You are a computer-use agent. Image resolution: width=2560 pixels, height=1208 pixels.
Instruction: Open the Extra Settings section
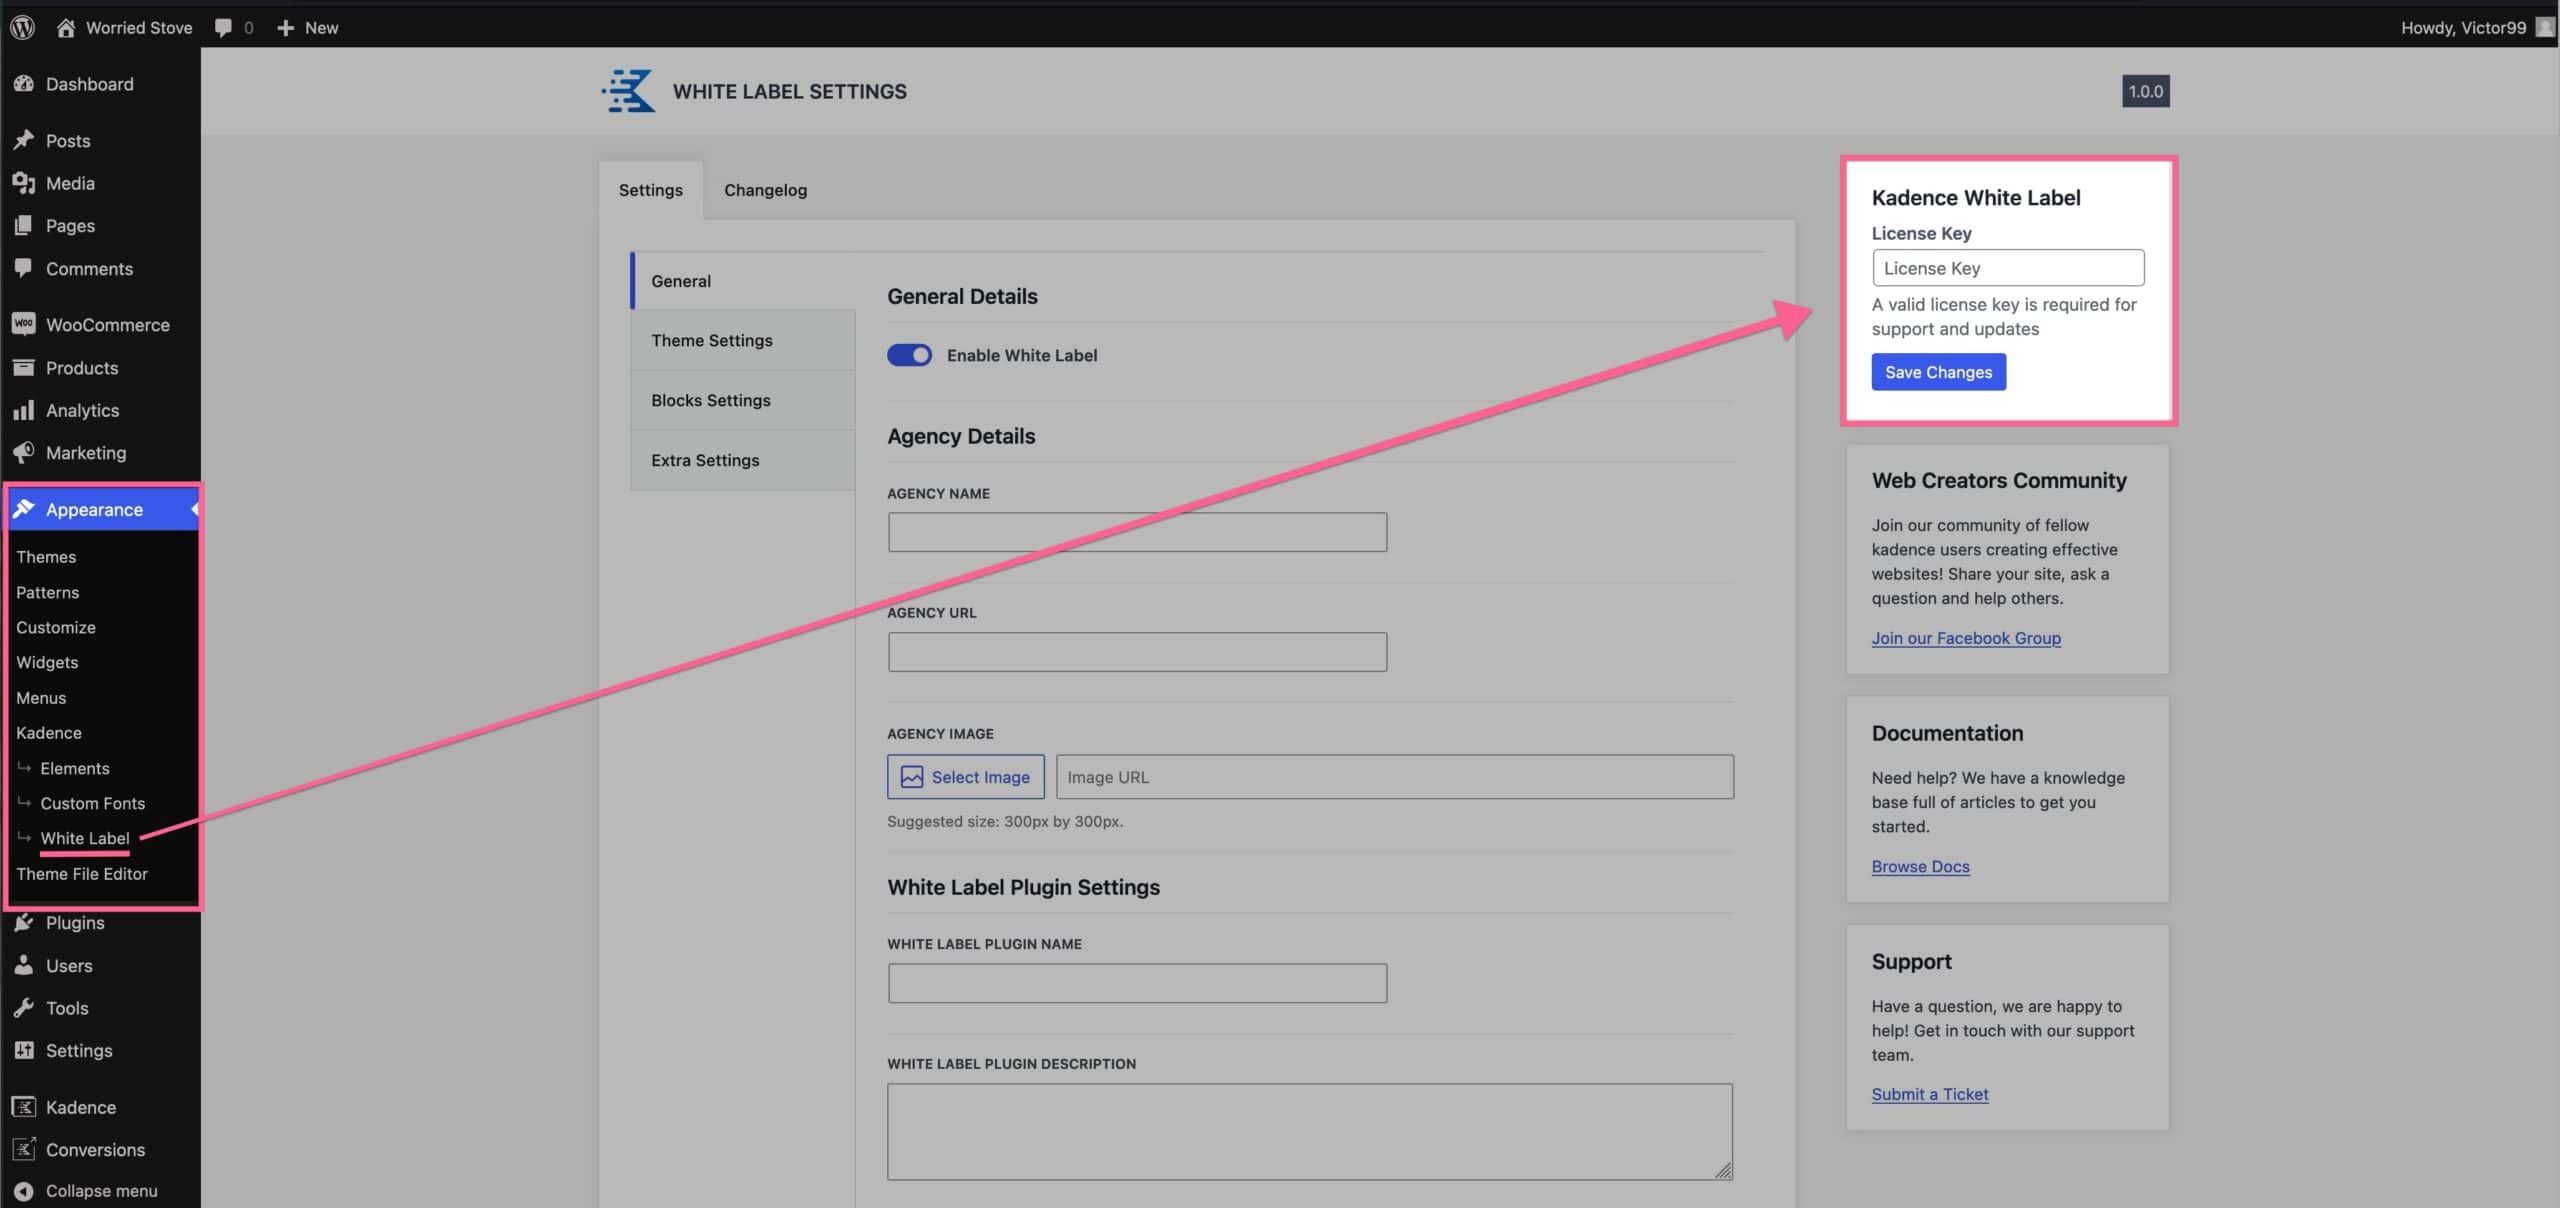(x=743, y=460)
